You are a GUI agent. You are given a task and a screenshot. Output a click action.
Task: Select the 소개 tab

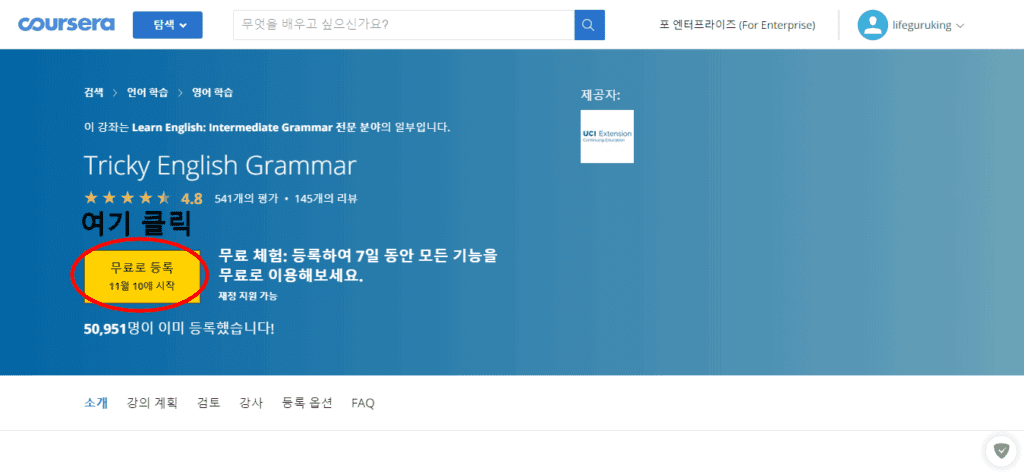pyautogui.click(x=96, y=403)
